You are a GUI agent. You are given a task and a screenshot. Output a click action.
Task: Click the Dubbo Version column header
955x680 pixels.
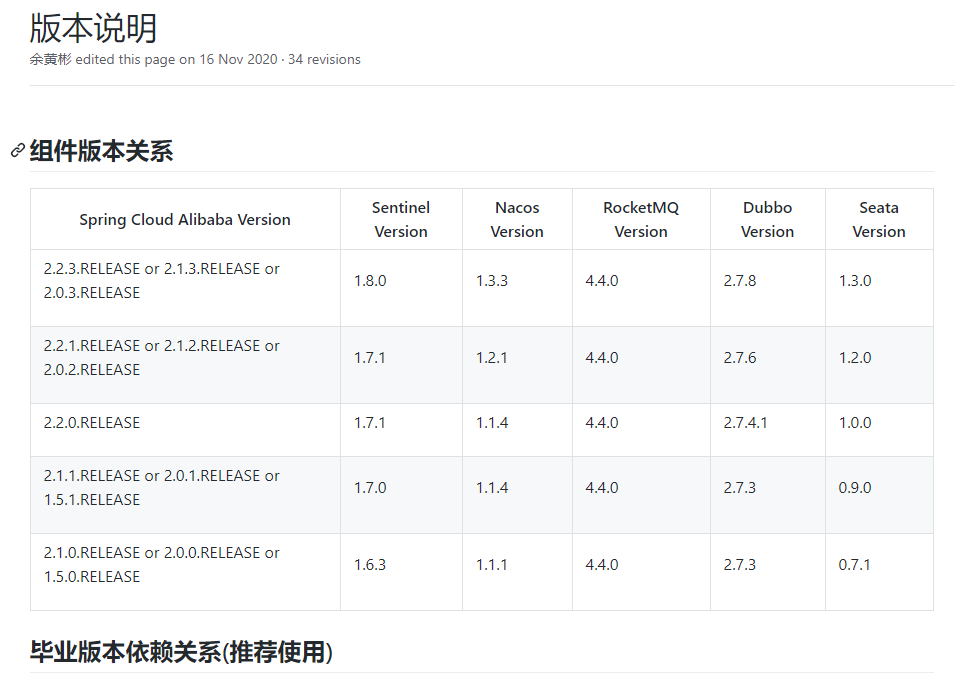tap(767, 220)
